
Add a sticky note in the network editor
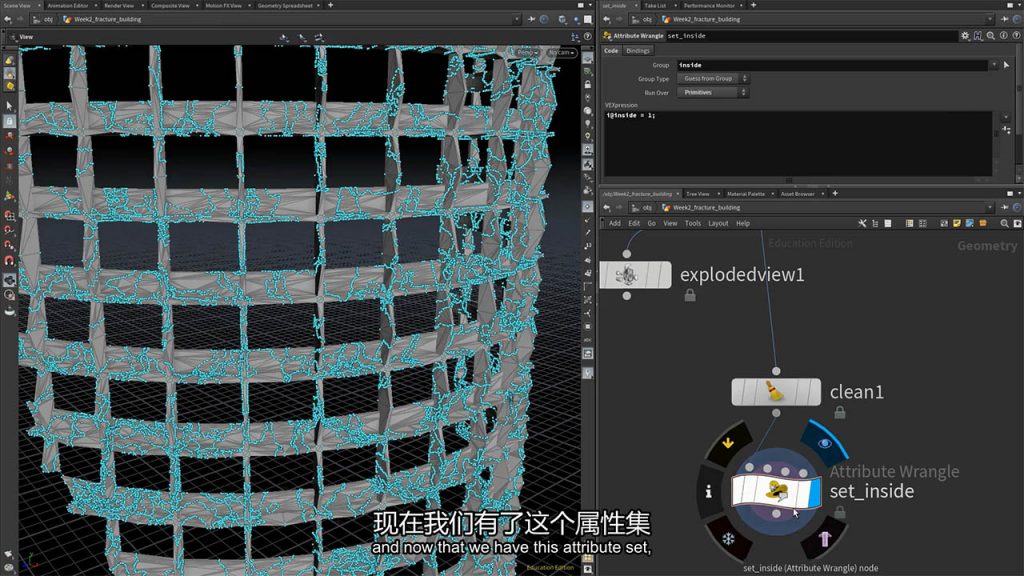957,223
